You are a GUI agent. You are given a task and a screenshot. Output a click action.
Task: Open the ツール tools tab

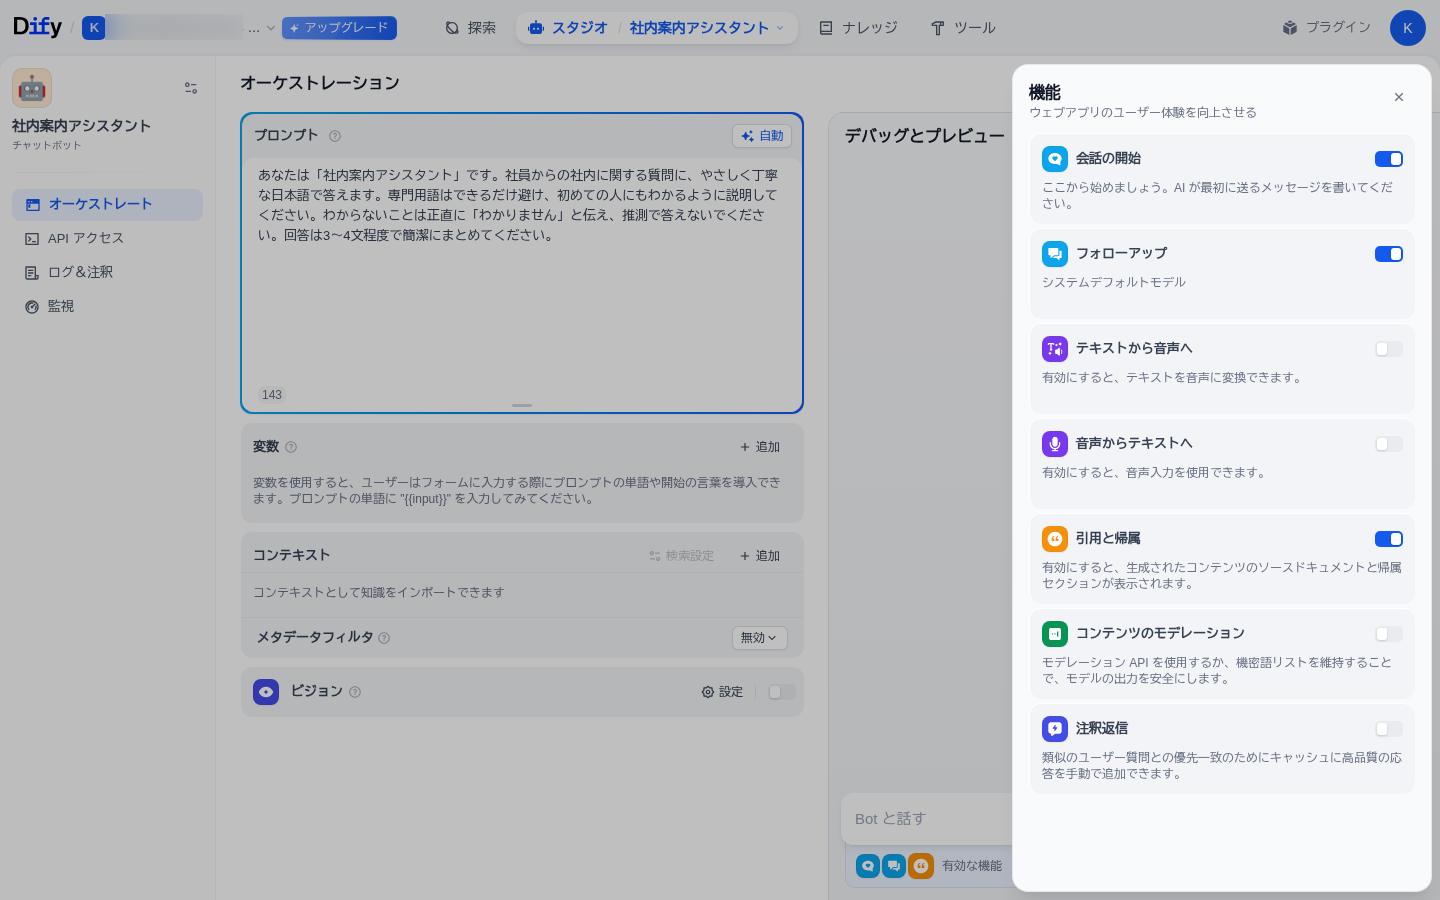(963, 28)
